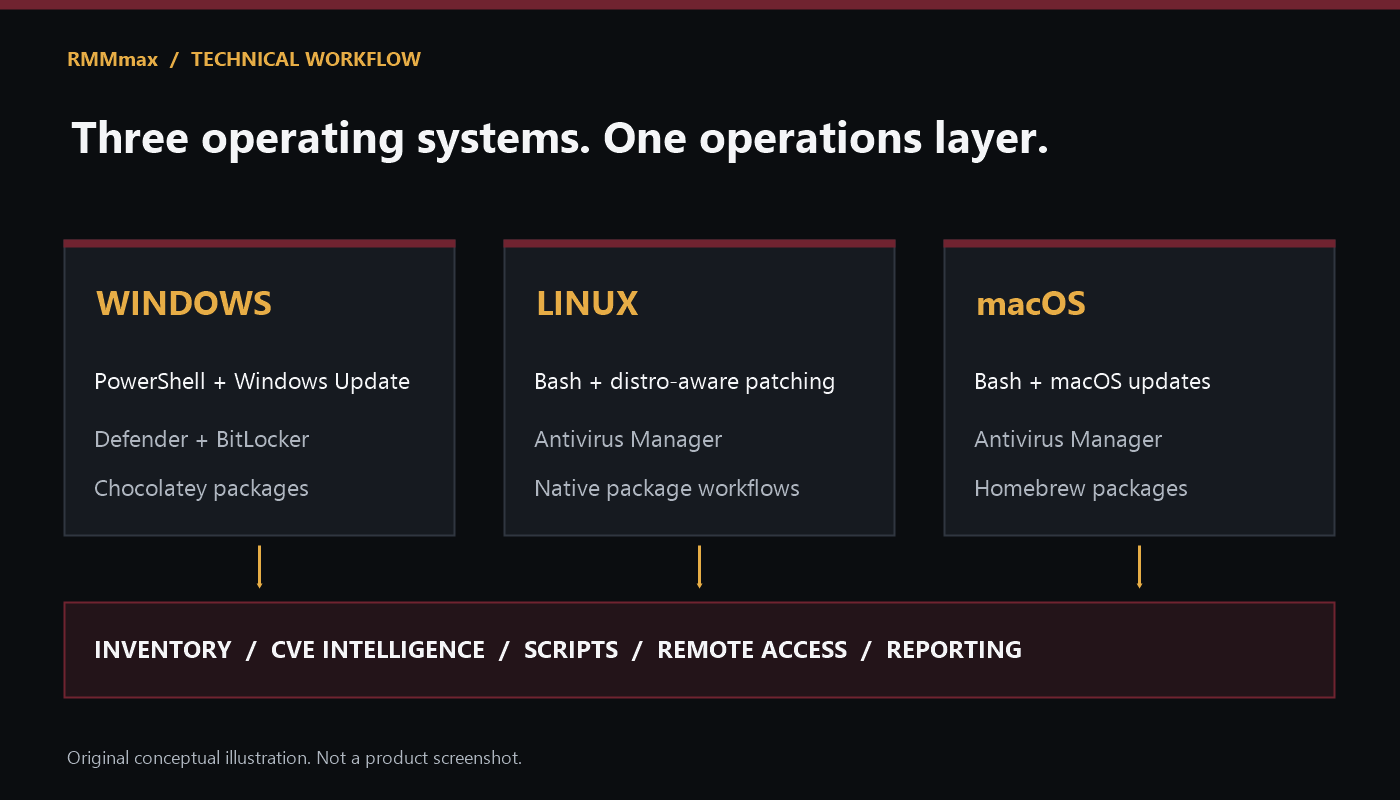Click CVE INTELLIGENCE in the bottom bar

pyautogui.click(x=378, y=650)
